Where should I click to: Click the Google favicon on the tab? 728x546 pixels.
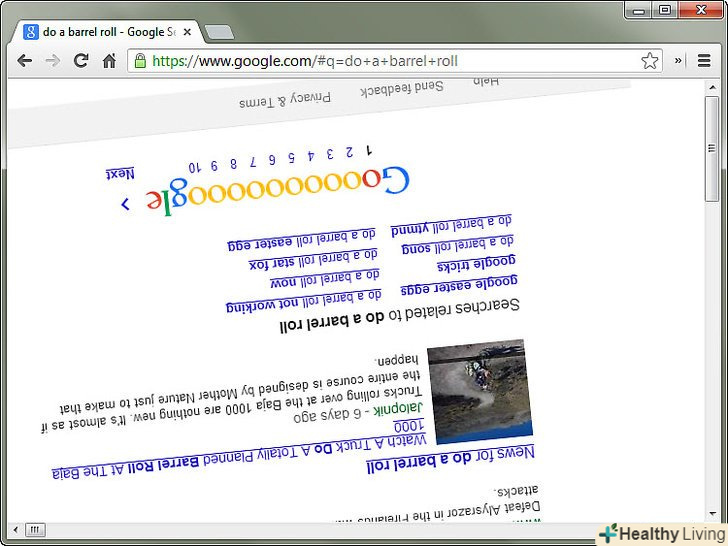31,32
